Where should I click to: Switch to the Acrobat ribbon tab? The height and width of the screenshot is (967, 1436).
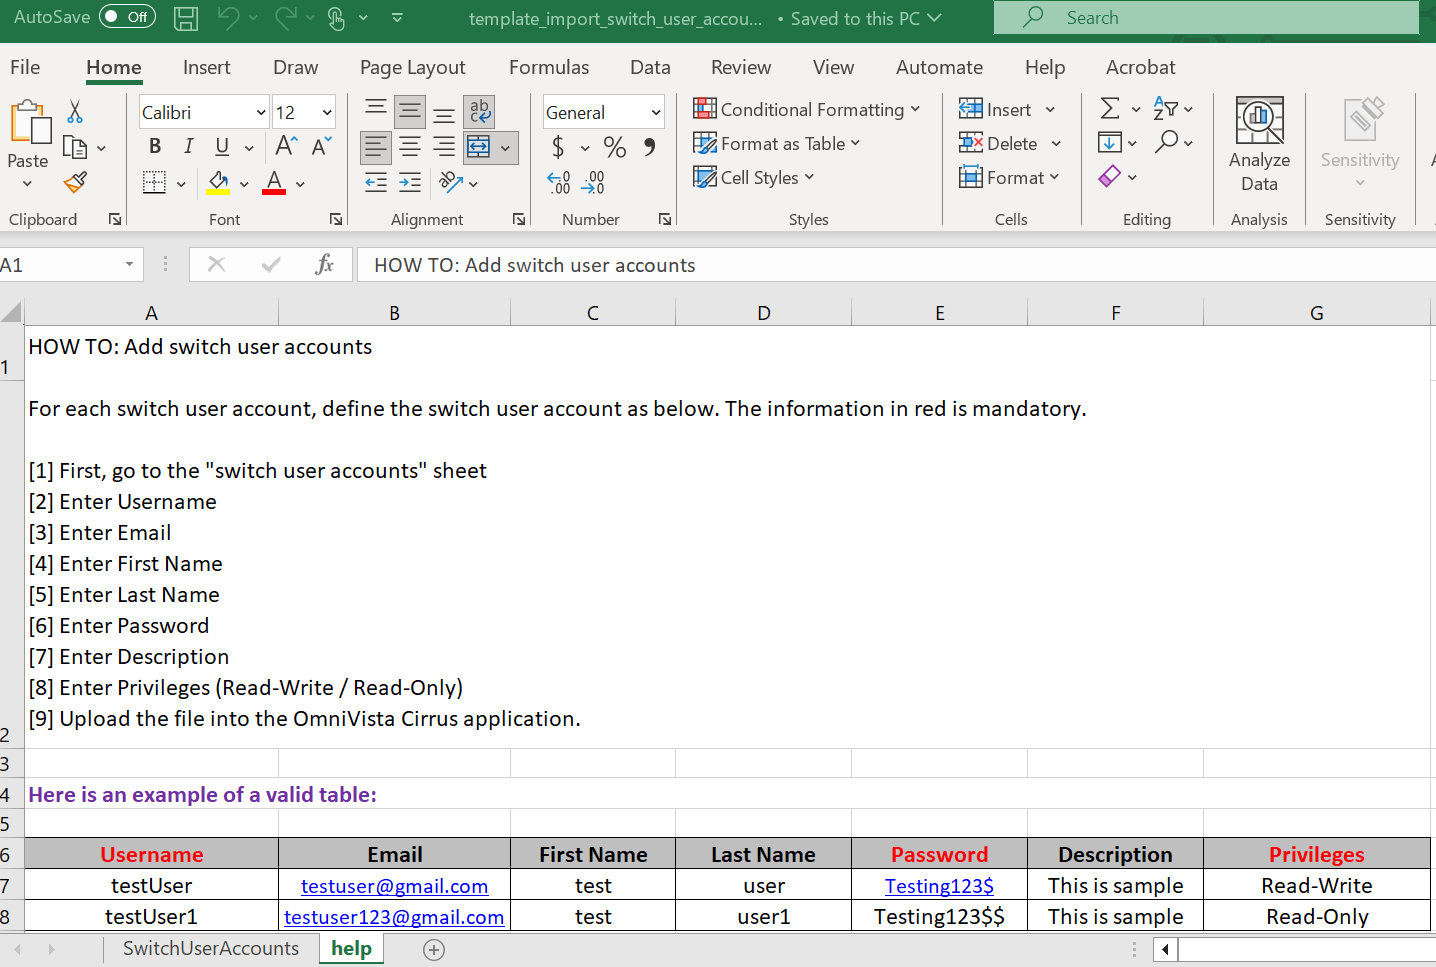tap(1140, 67)
